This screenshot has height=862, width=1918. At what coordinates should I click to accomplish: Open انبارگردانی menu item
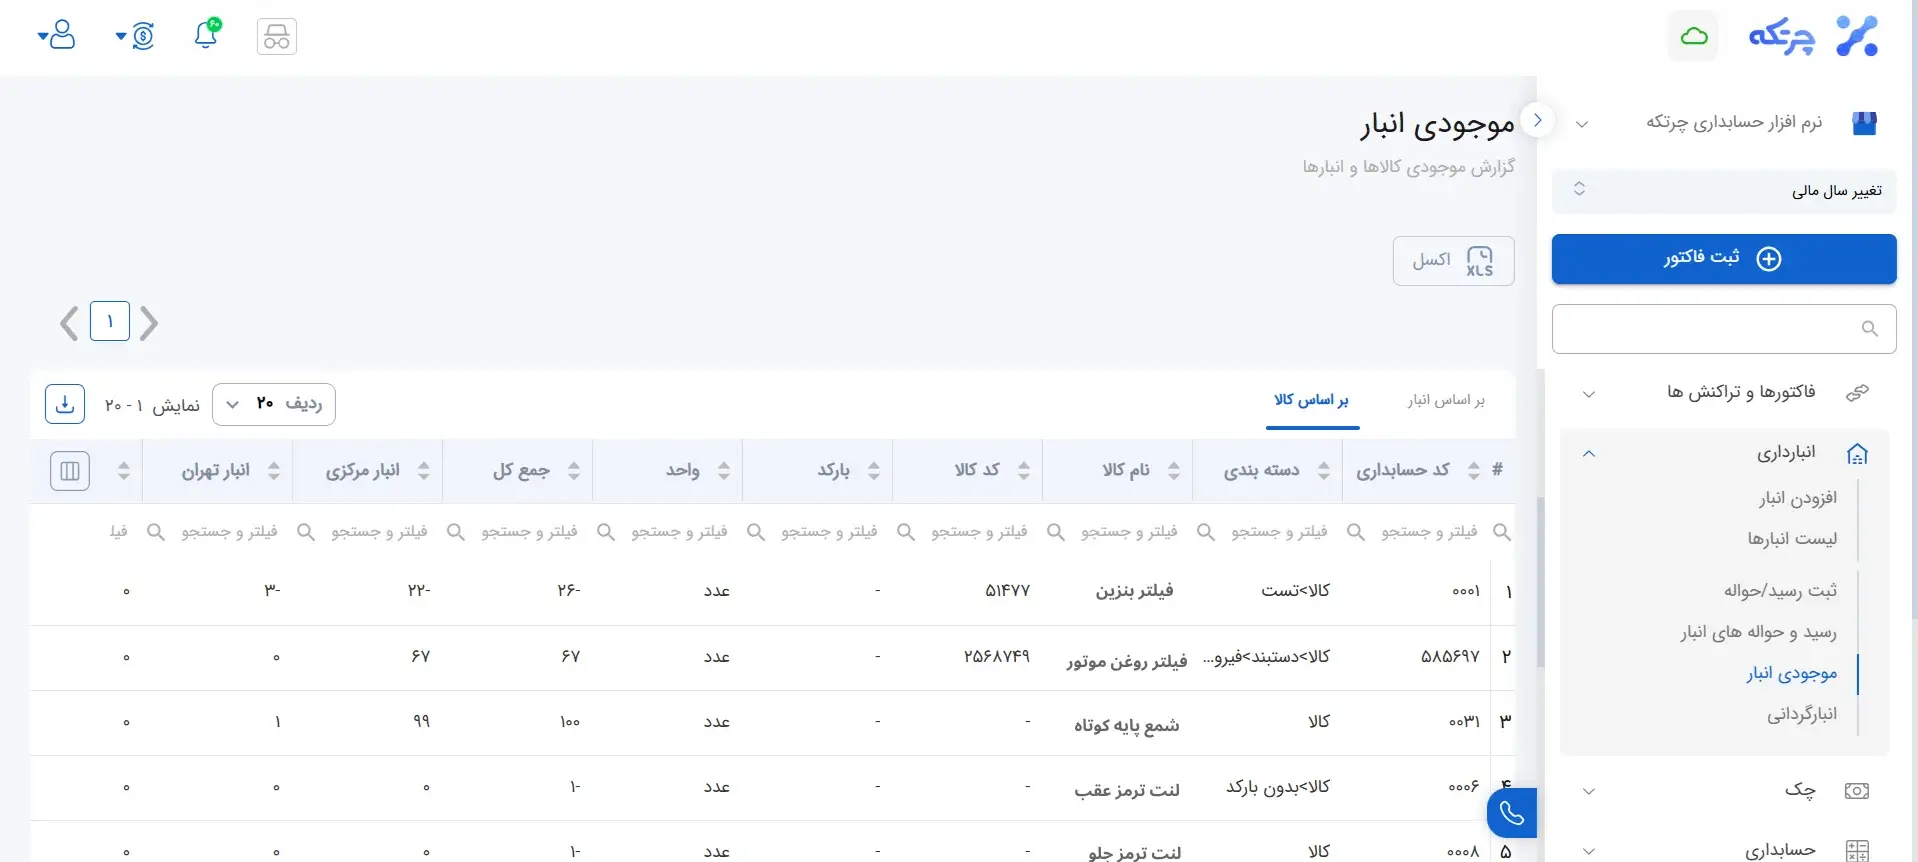pyautogui.click(x=1802, y=714)
